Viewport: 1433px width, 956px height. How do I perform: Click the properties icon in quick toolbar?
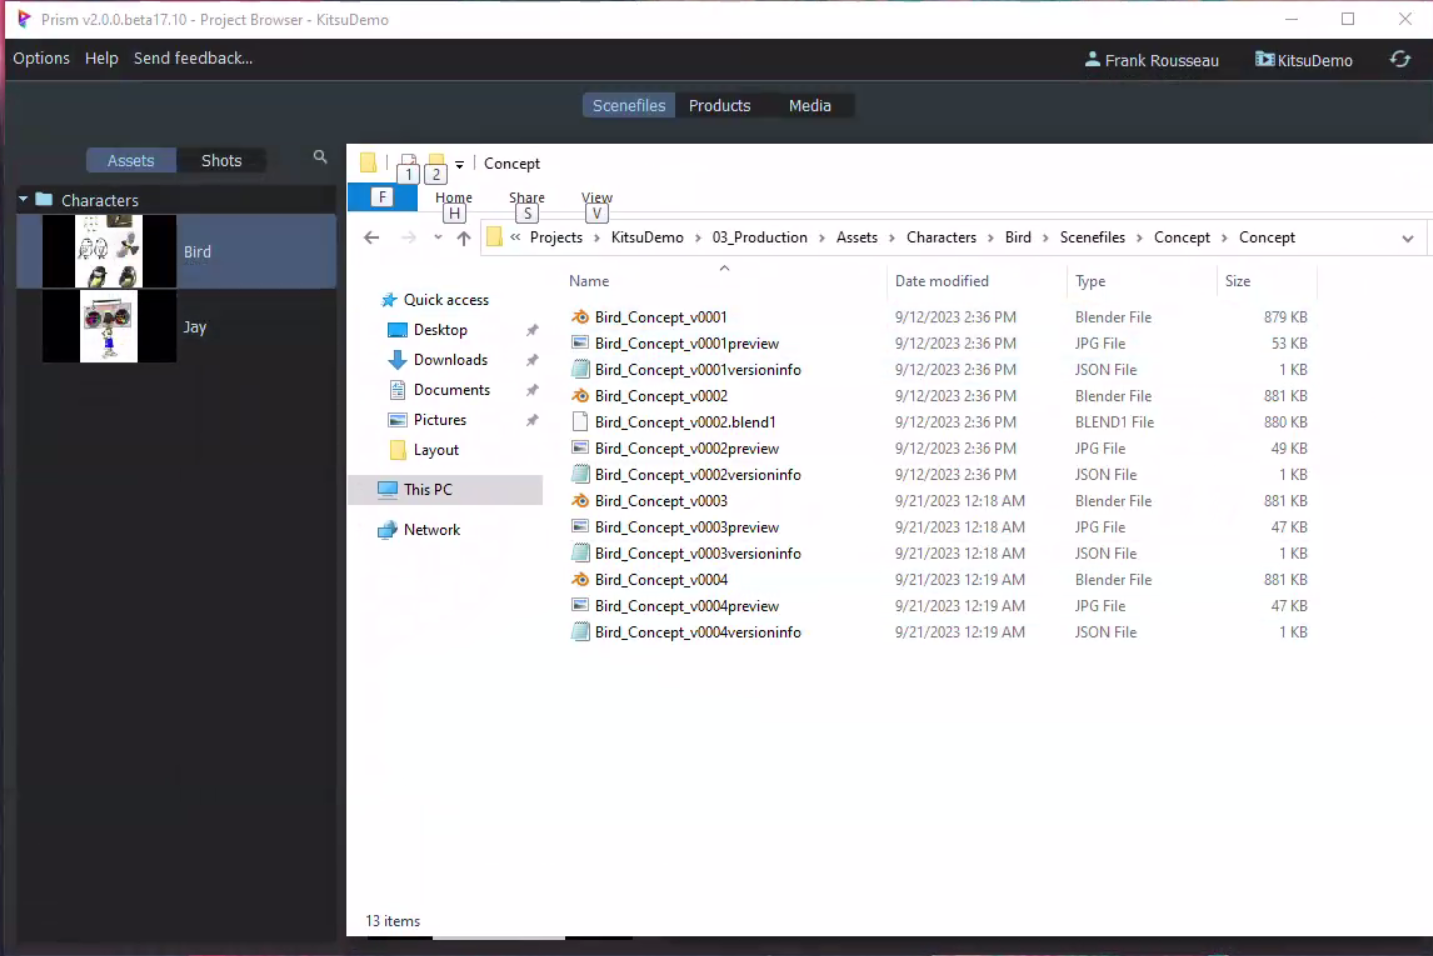[x=408, y=163]
